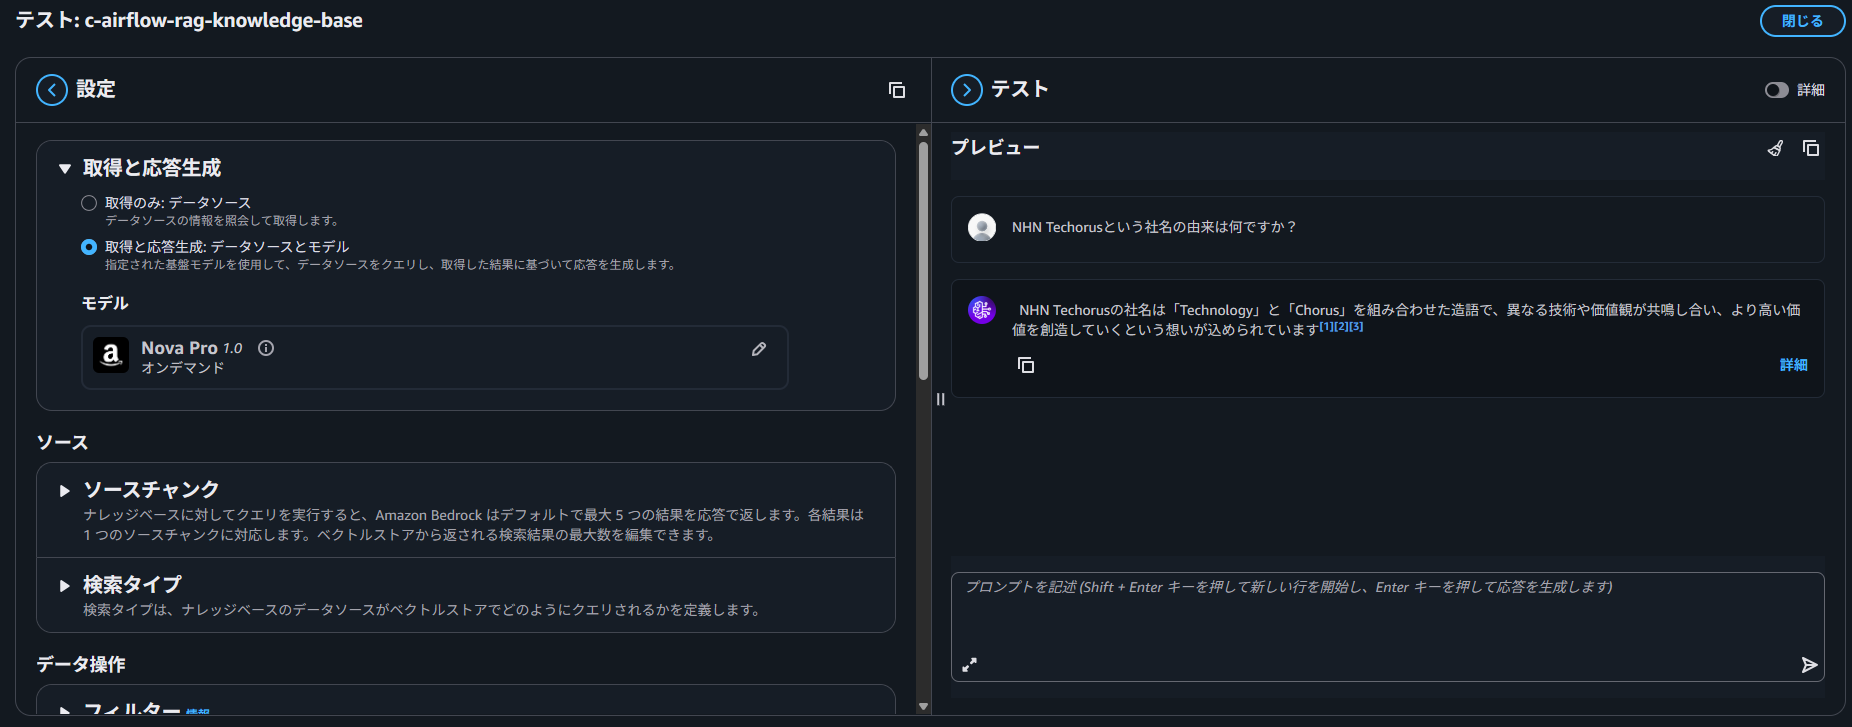Image resolution: width=1852 pixels, height=727 pixels.
Task: Toggle the 詳細 switch in the テスト header
Action: tap(1777, 90)
